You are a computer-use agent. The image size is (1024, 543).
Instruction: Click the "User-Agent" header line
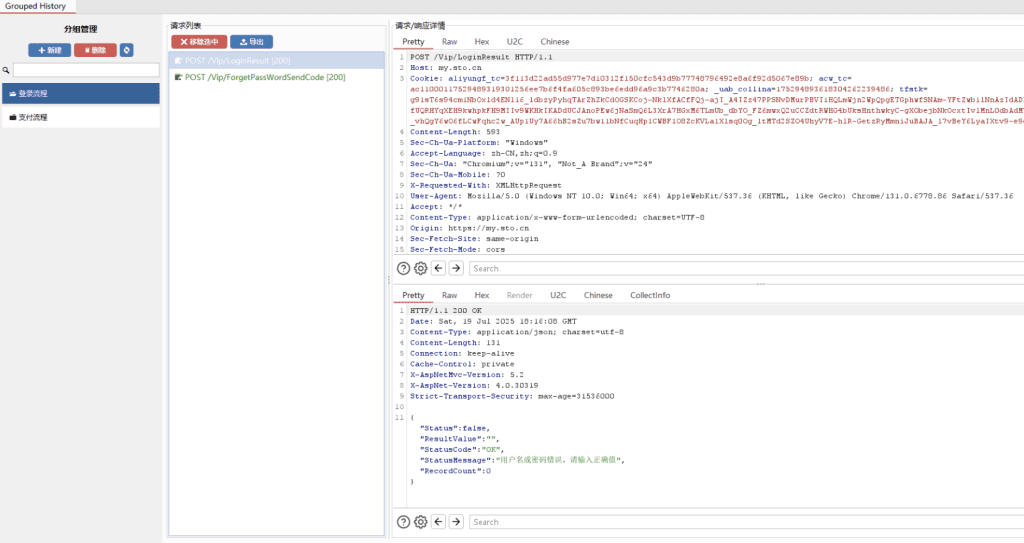pyautogui.click(x=711, y=196)
